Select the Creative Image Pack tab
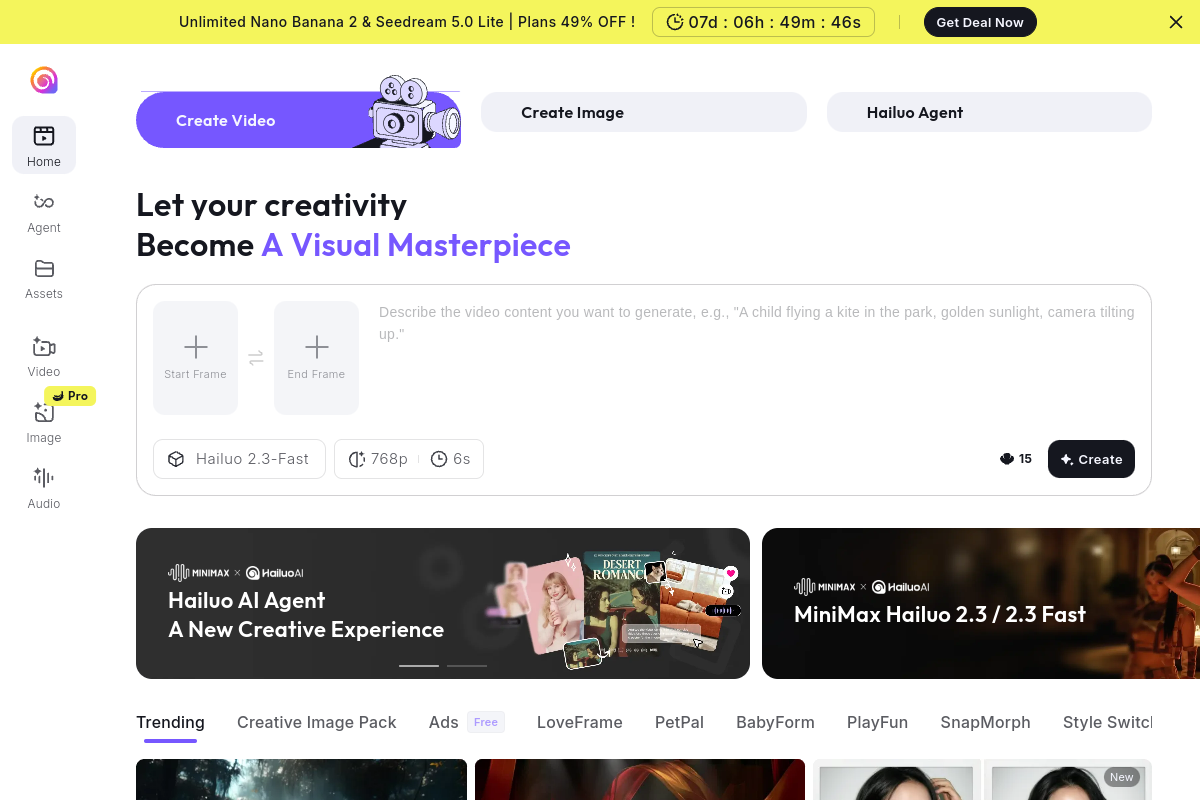Image resolution: width=1200 pixels, height=800 pixels. pyautogui.click(x=316, y=722)
